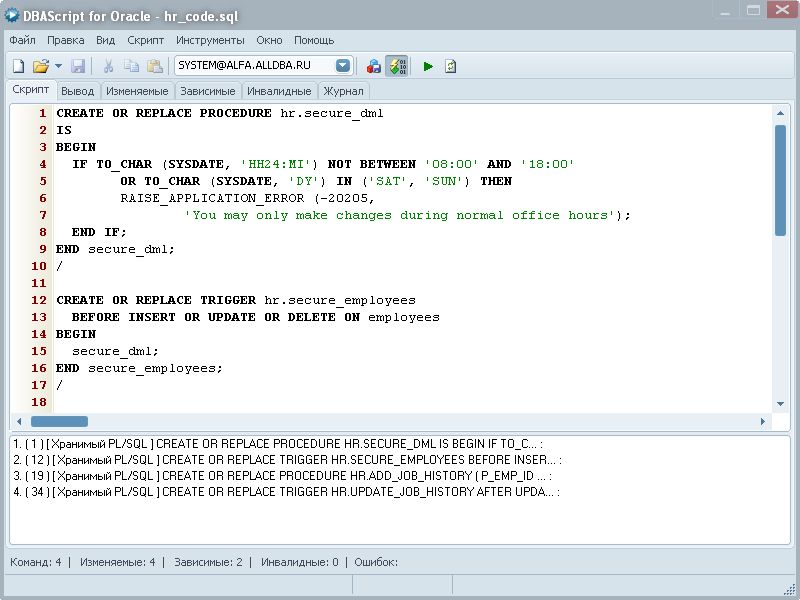This screenshot has height=600, width=800.
Task: Click the save diskette icon
Action: 78,66
